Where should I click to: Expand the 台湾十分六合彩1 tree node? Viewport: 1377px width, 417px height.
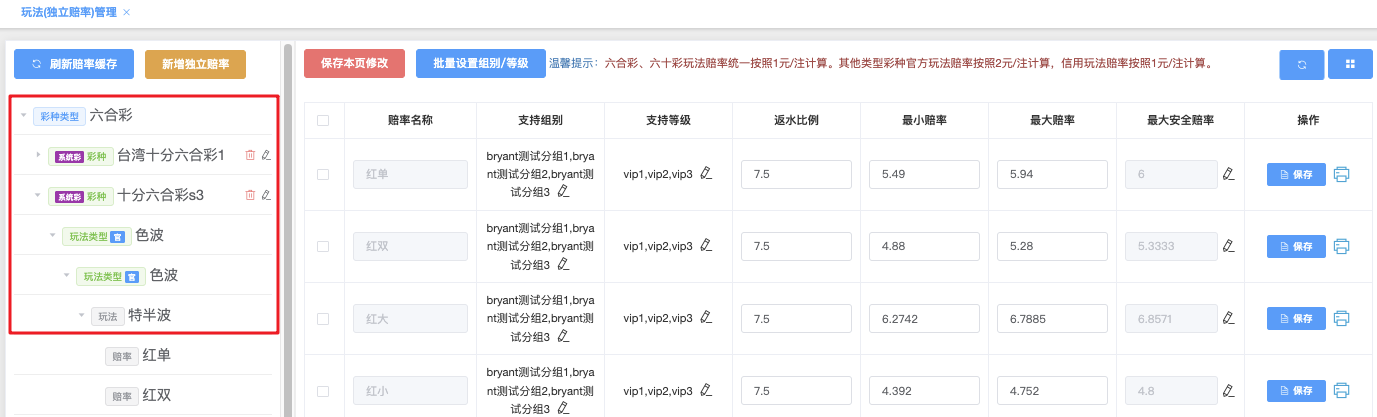coord(38,155)
